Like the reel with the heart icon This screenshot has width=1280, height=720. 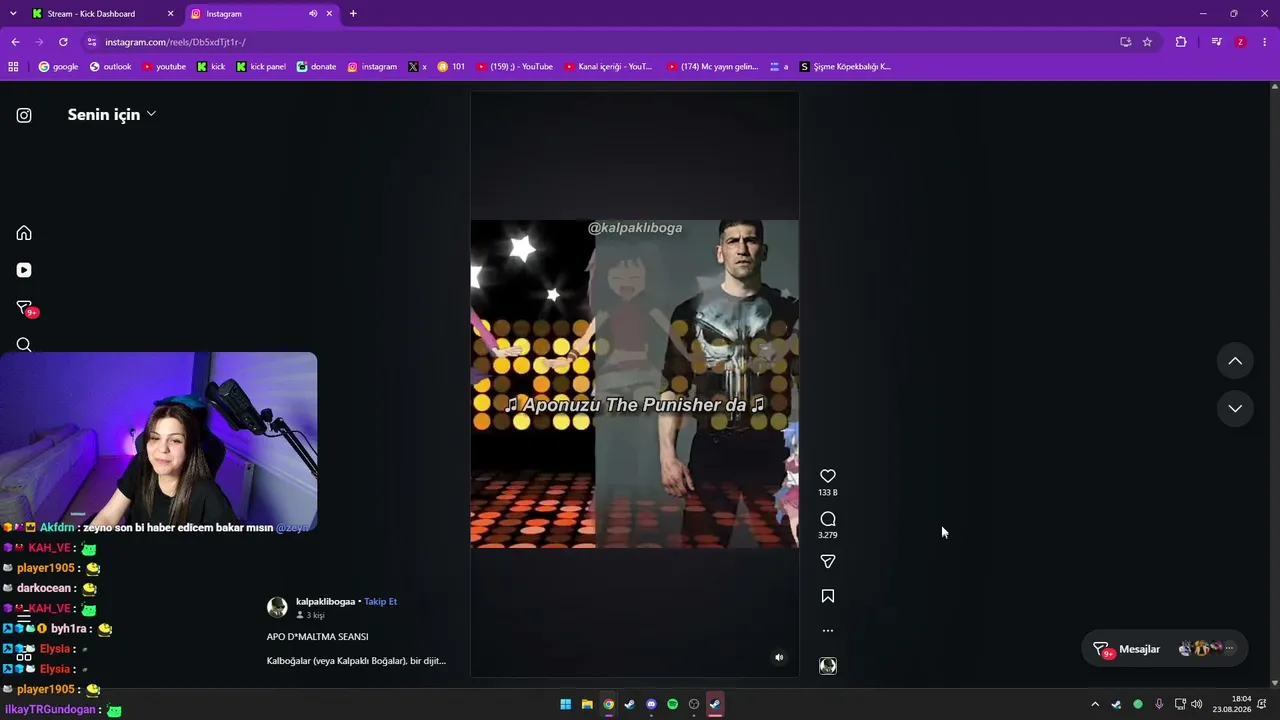pyautogui.click(x=828, y=476)
